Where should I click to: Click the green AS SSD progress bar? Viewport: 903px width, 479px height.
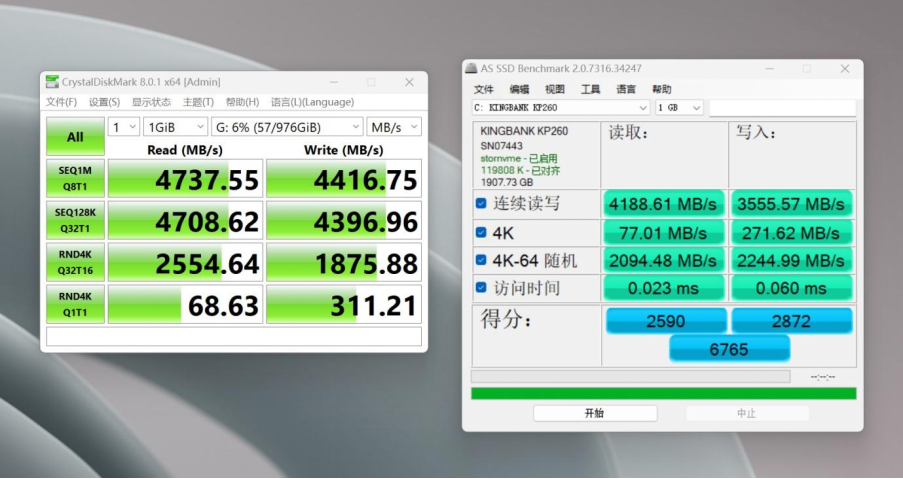click(x=663, y=393)
